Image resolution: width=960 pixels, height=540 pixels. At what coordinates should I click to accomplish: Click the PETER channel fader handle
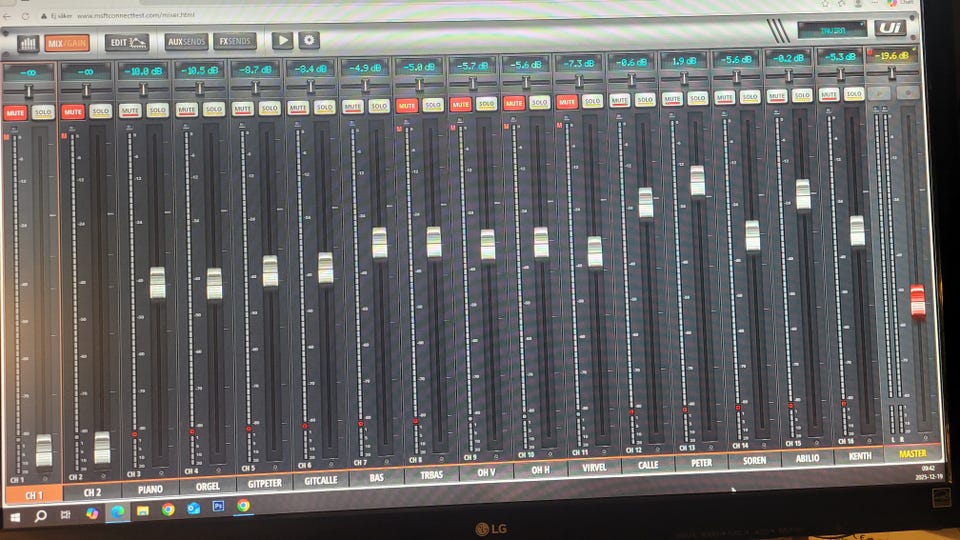[x=697, y=181]
